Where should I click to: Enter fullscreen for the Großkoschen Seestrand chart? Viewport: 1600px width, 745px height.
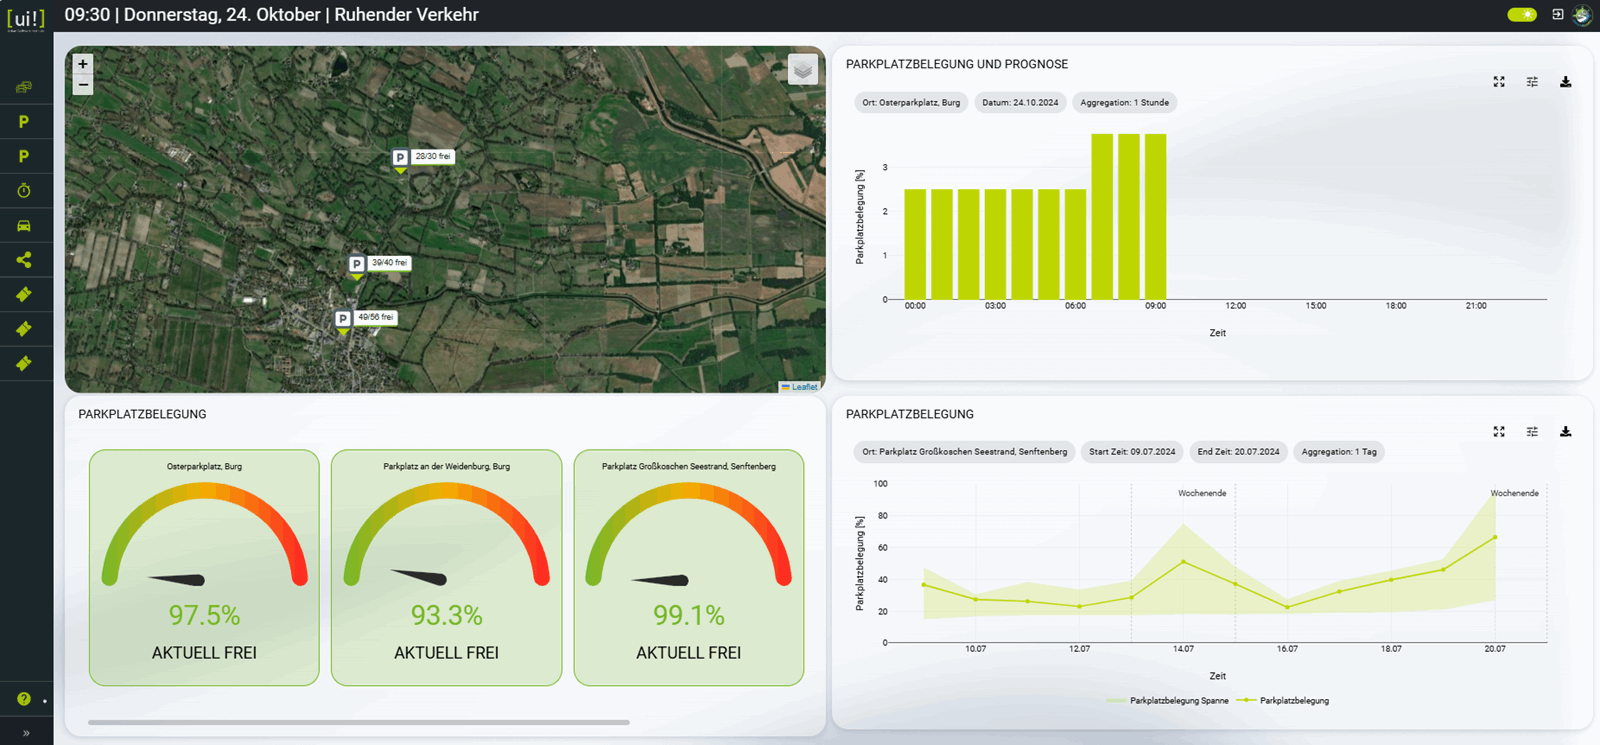[1499, 432]
